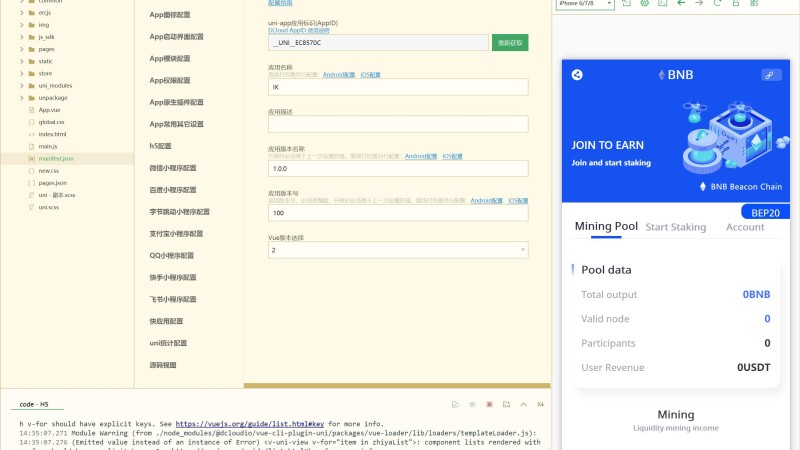Open the iPhone 6/7/8 device dropdown
Viewport: 800px width, 450px height.
pyautogui.click(x=585, y=4)
